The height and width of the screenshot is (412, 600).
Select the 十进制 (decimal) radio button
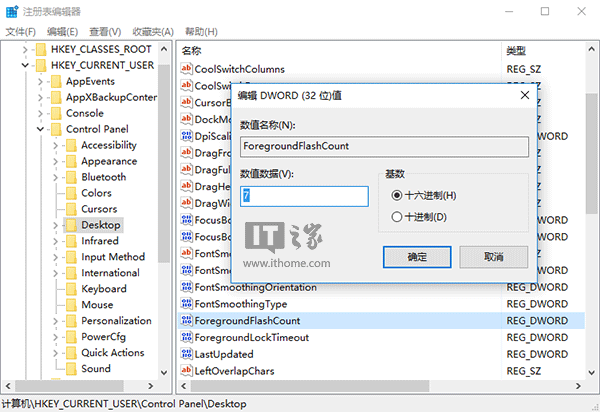[397, 216]
